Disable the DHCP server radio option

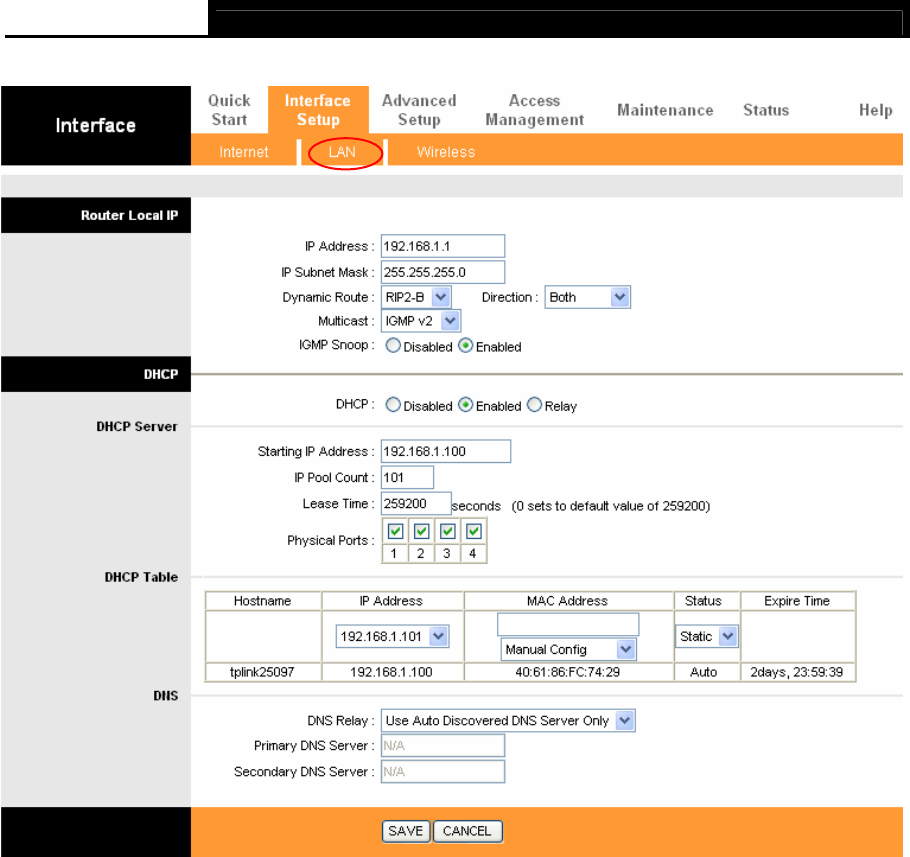(x=393, y=406)
